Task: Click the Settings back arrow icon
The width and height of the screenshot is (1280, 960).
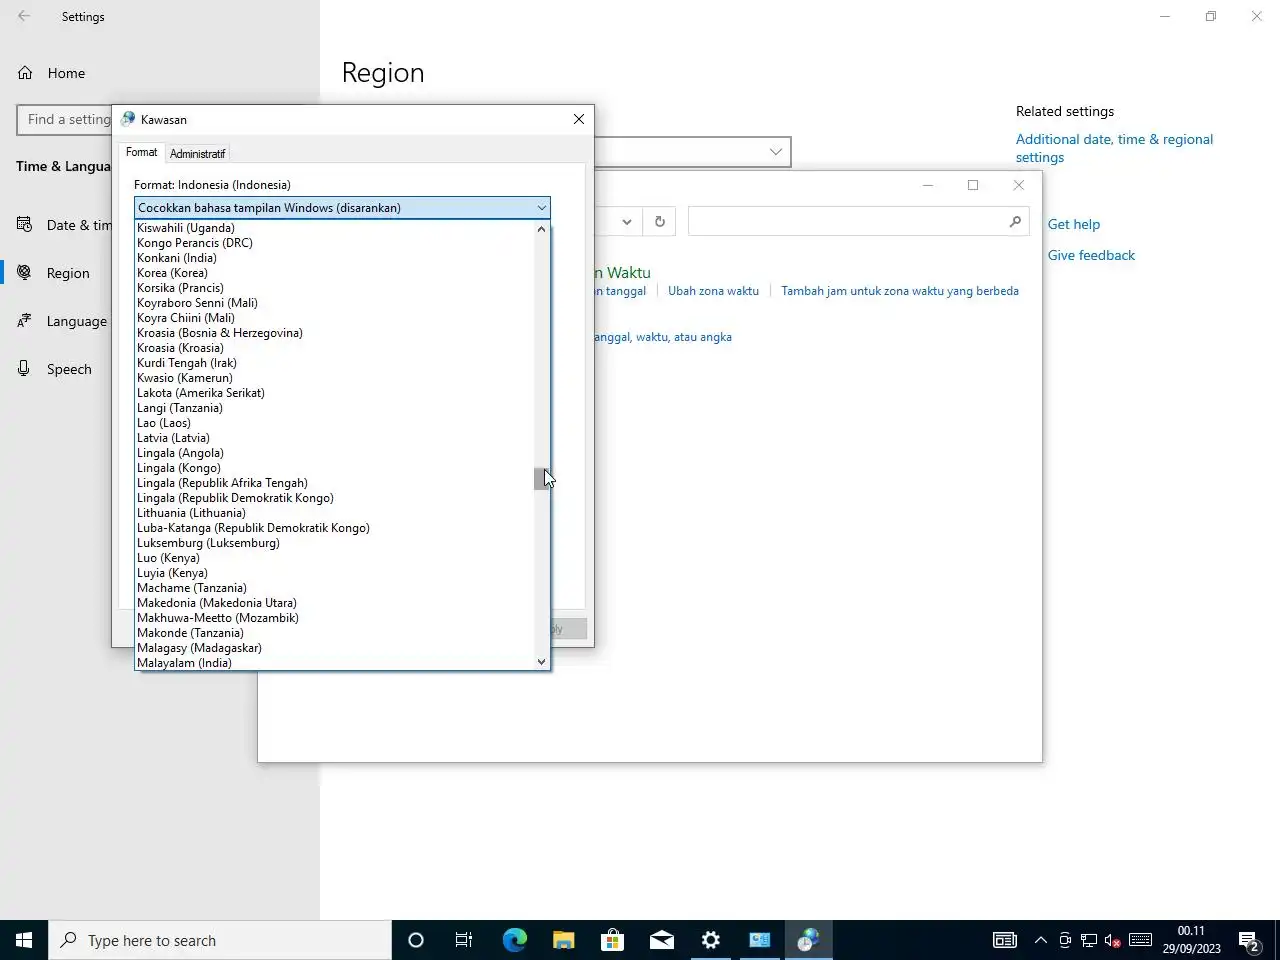Action: [24, 16]
